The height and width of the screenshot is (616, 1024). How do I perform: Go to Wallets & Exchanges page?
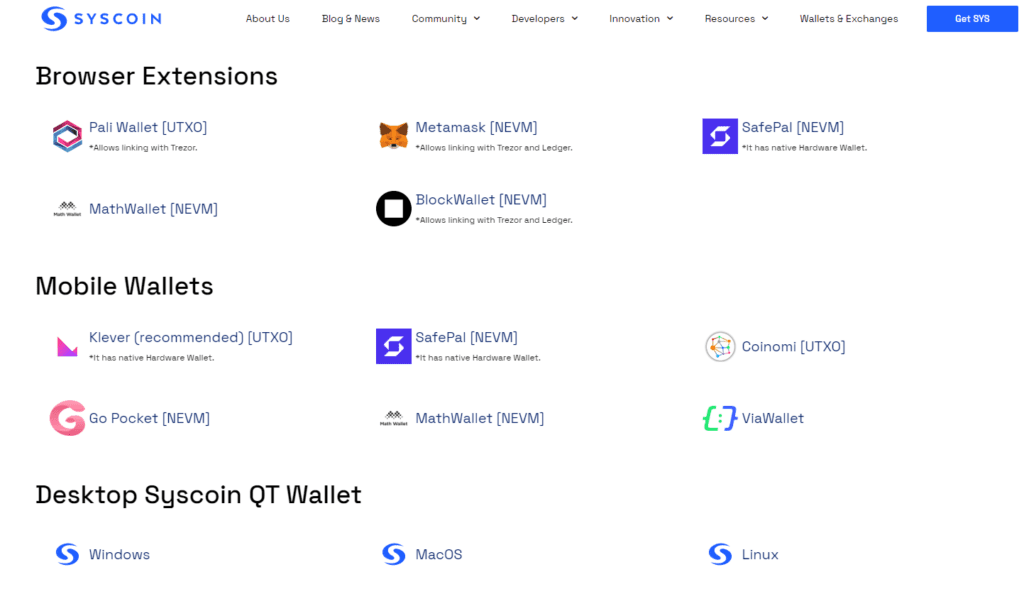(848, 19)
